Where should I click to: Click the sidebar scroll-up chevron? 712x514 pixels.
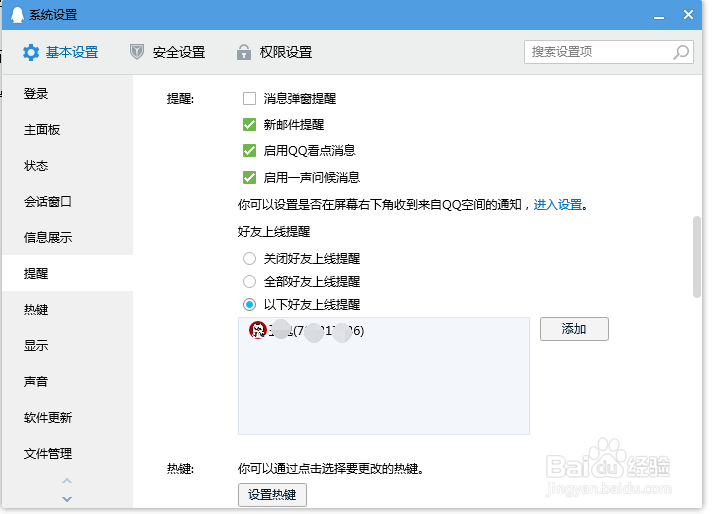[67, 480]
